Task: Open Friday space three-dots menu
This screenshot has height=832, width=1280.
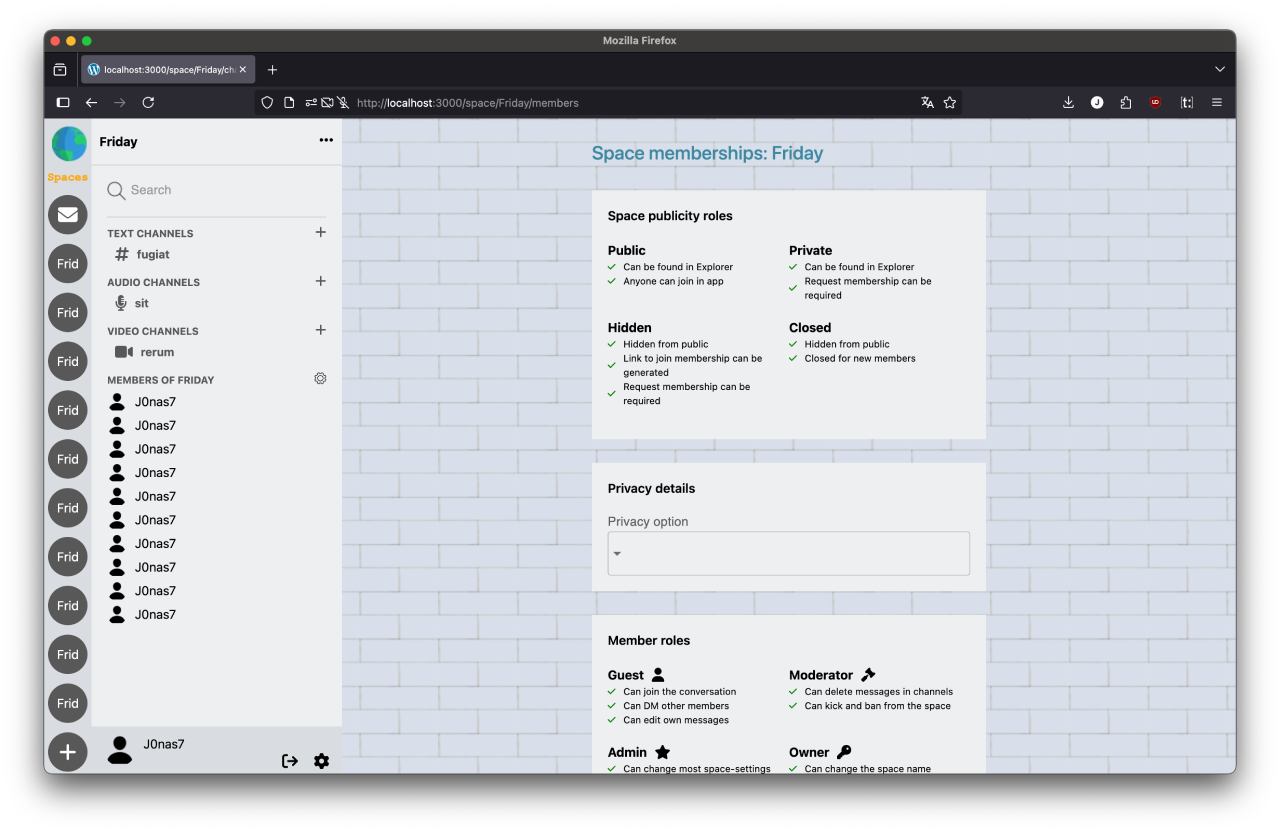Action: 326,141
